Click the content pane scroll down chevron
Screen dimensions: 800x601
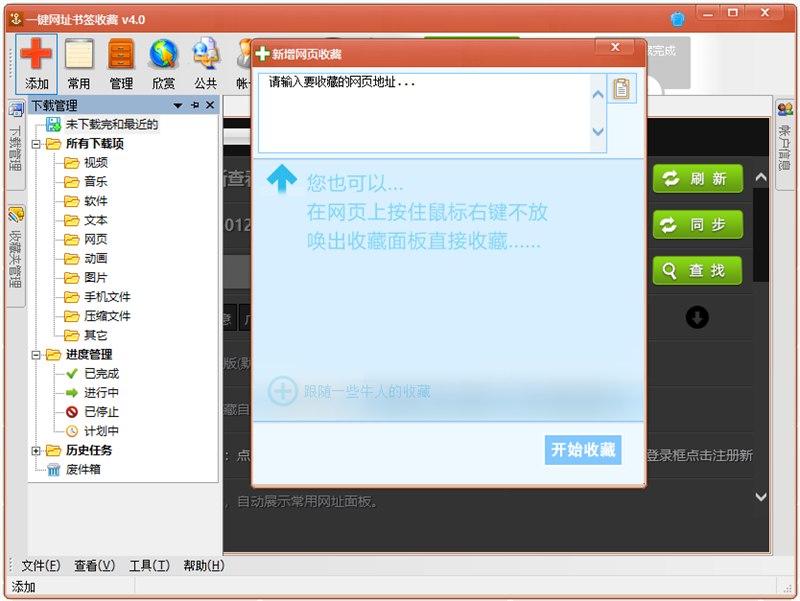(761, 496)
